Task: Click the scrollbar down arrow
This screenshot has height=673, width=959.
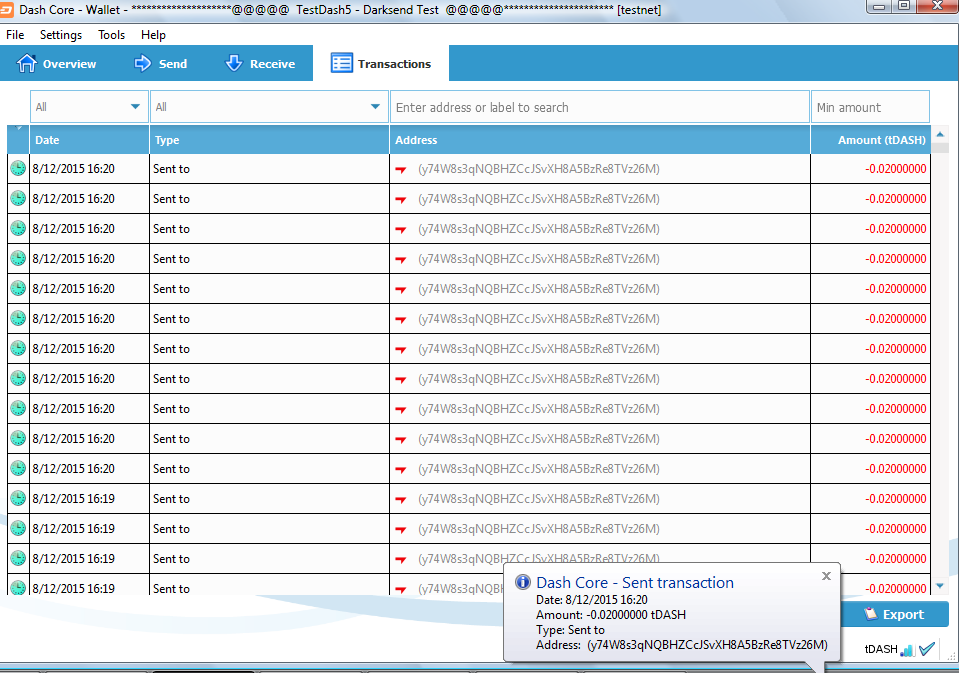Action: pos(940,586)
